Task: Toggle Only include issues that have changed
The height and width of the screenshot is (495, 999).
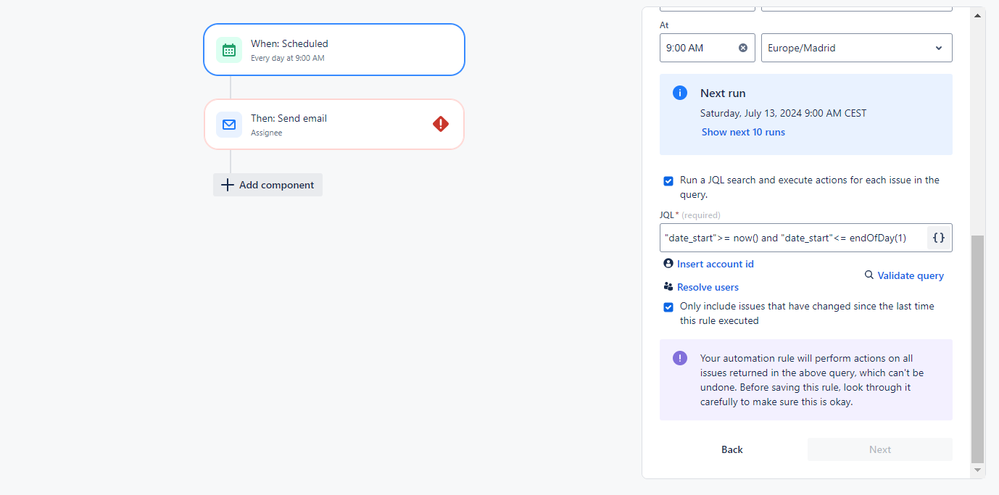Action: coord(668,307)
